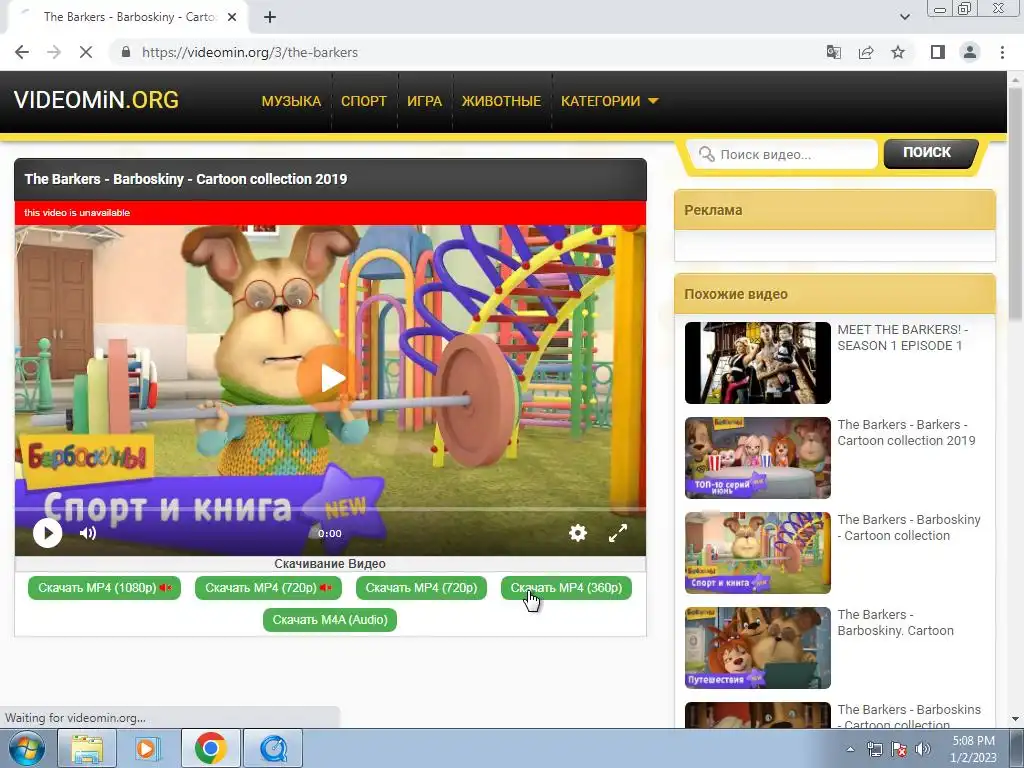Open the taskbar clock 5:08 PM
1024x768 pixels.
[x=973, y=748]
